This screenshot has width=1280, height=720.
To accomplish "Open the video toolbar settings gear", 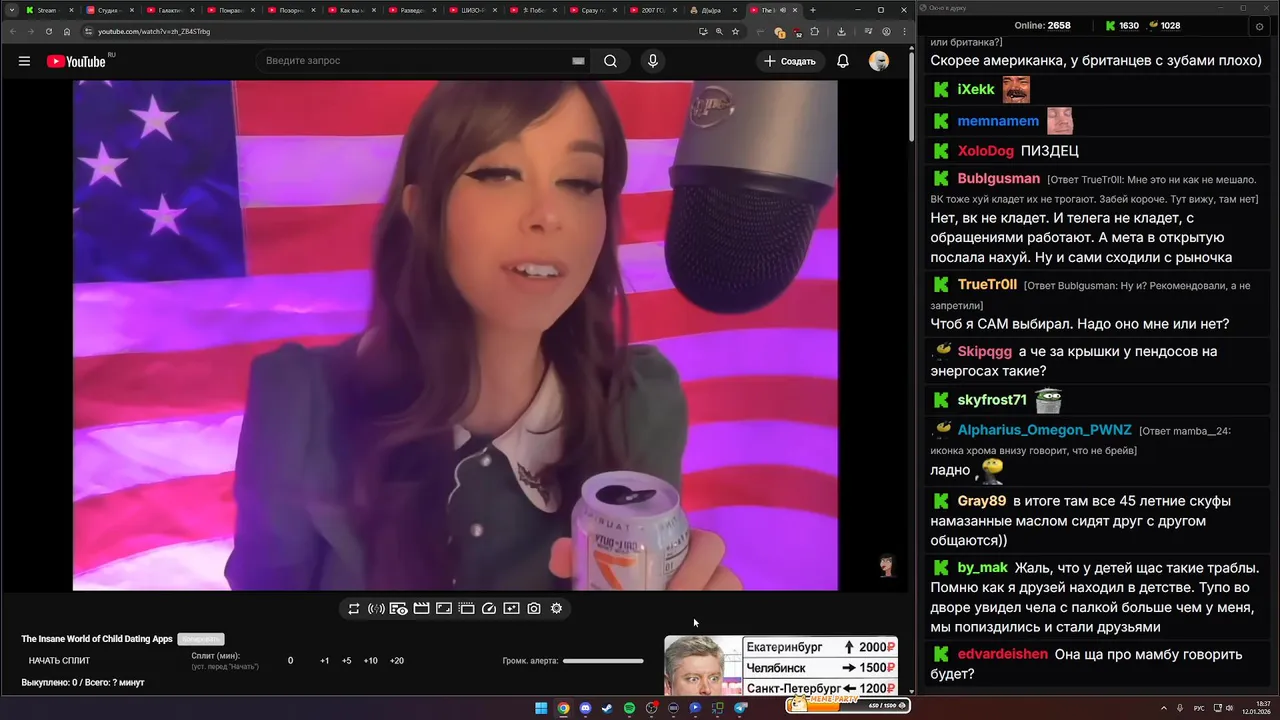I will (557, 608).
